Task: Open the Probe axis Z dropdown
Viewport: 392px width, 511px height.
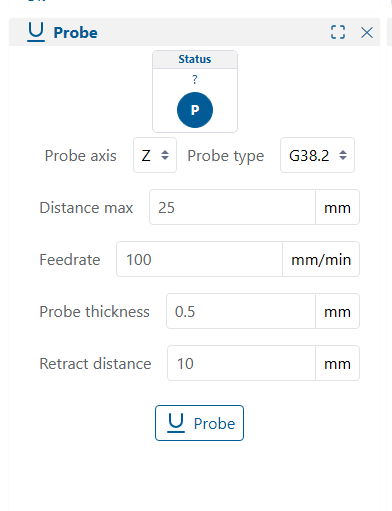Action: (x=155, y=155)
